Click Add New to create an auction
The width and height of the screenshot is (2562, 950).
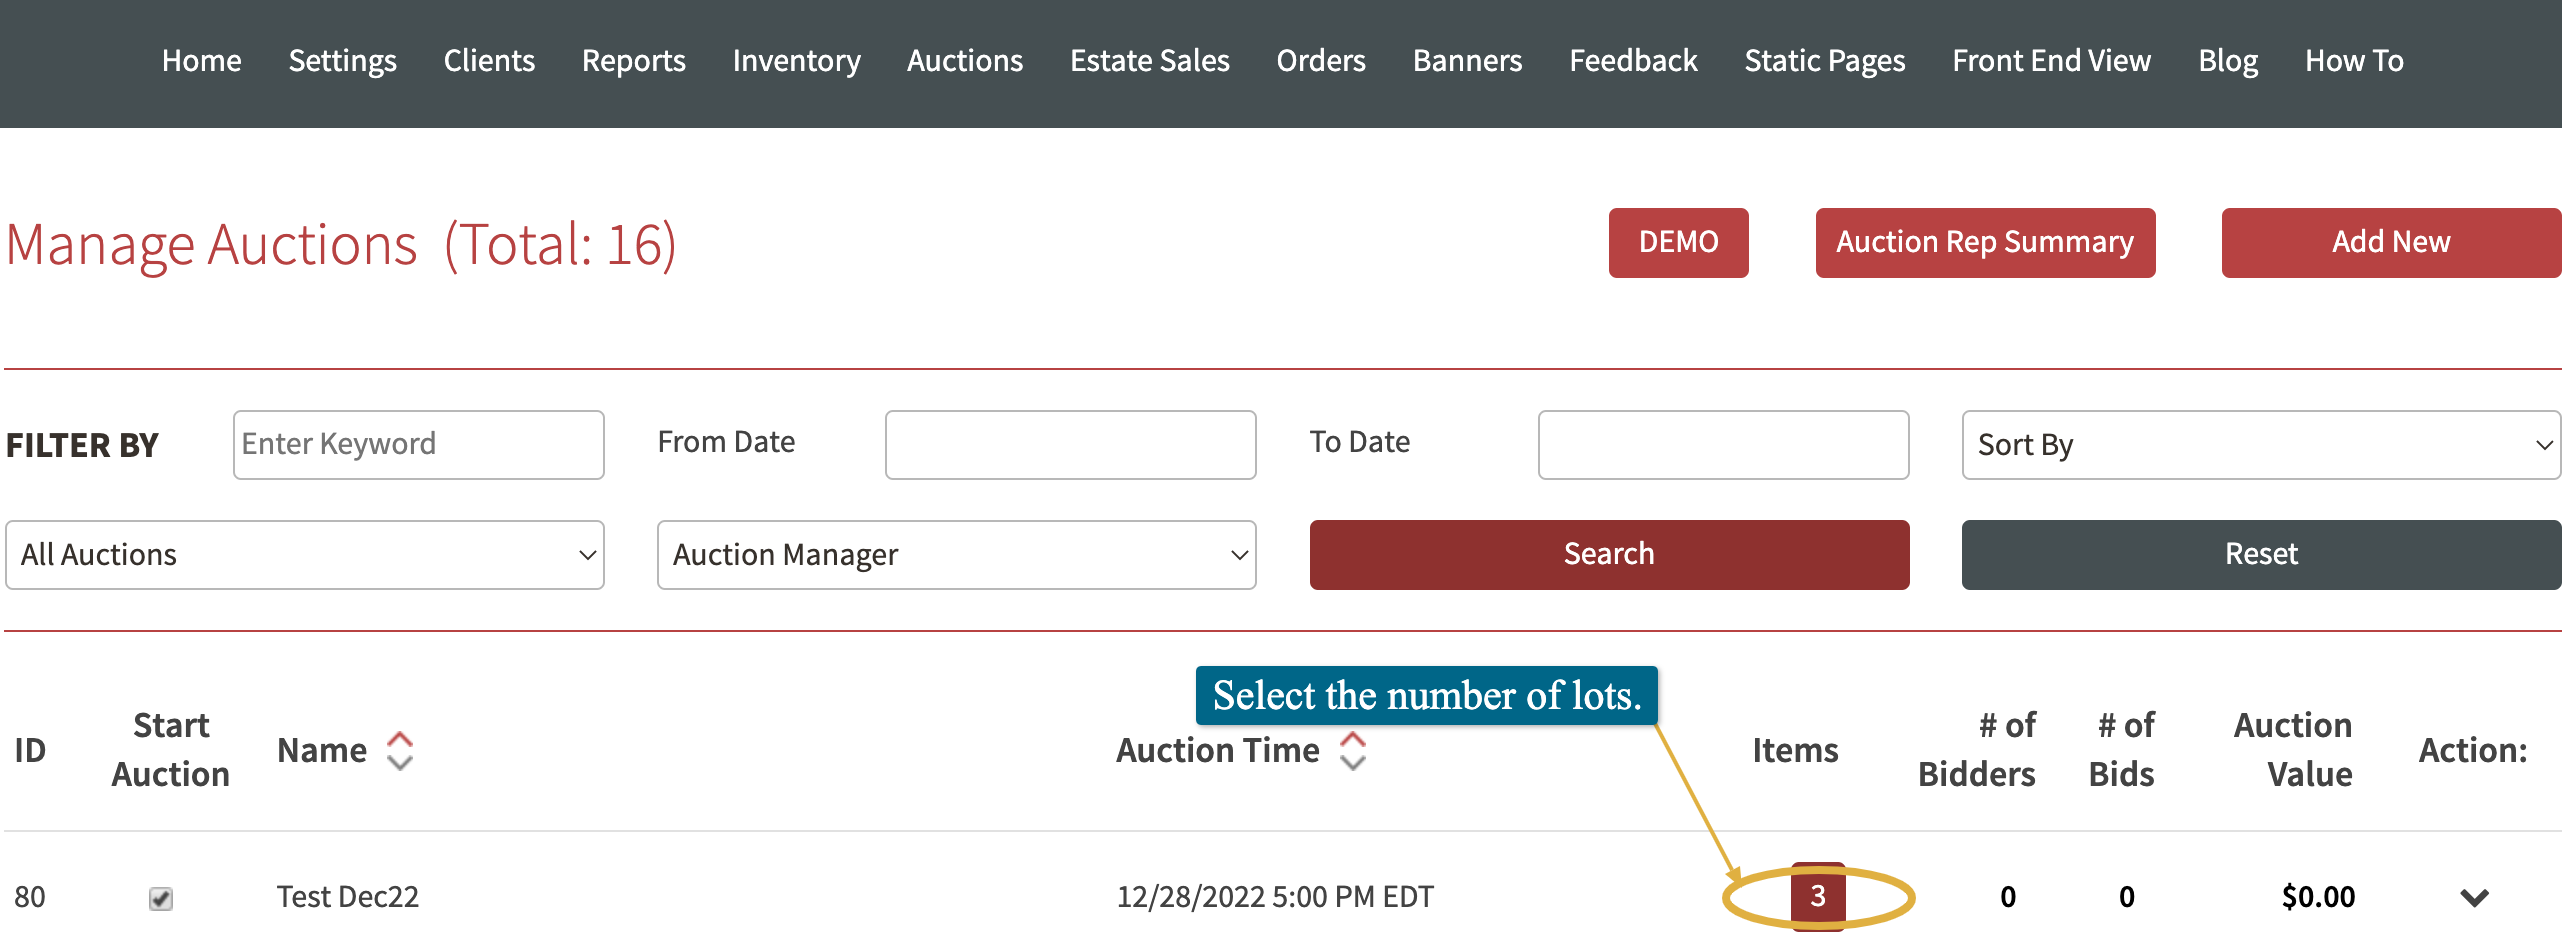2391,242
